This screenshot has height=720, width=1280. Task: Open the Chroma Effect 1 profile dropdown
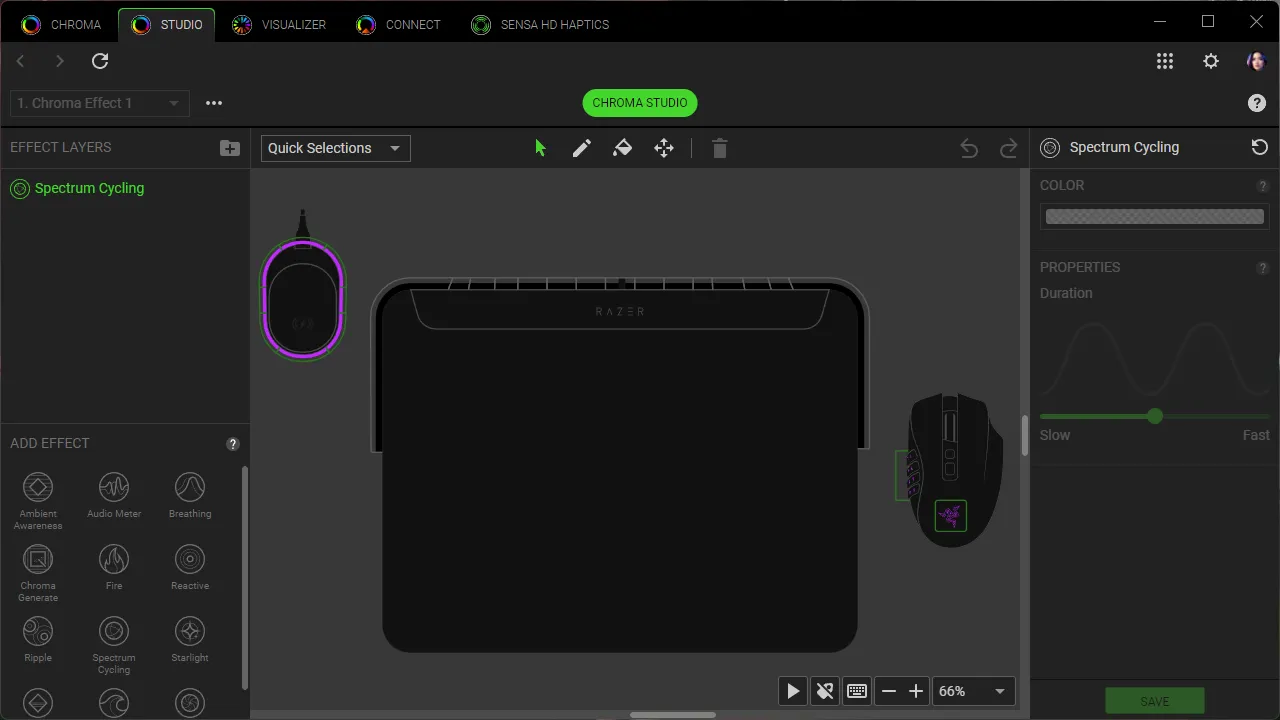[x=100, y=103]
